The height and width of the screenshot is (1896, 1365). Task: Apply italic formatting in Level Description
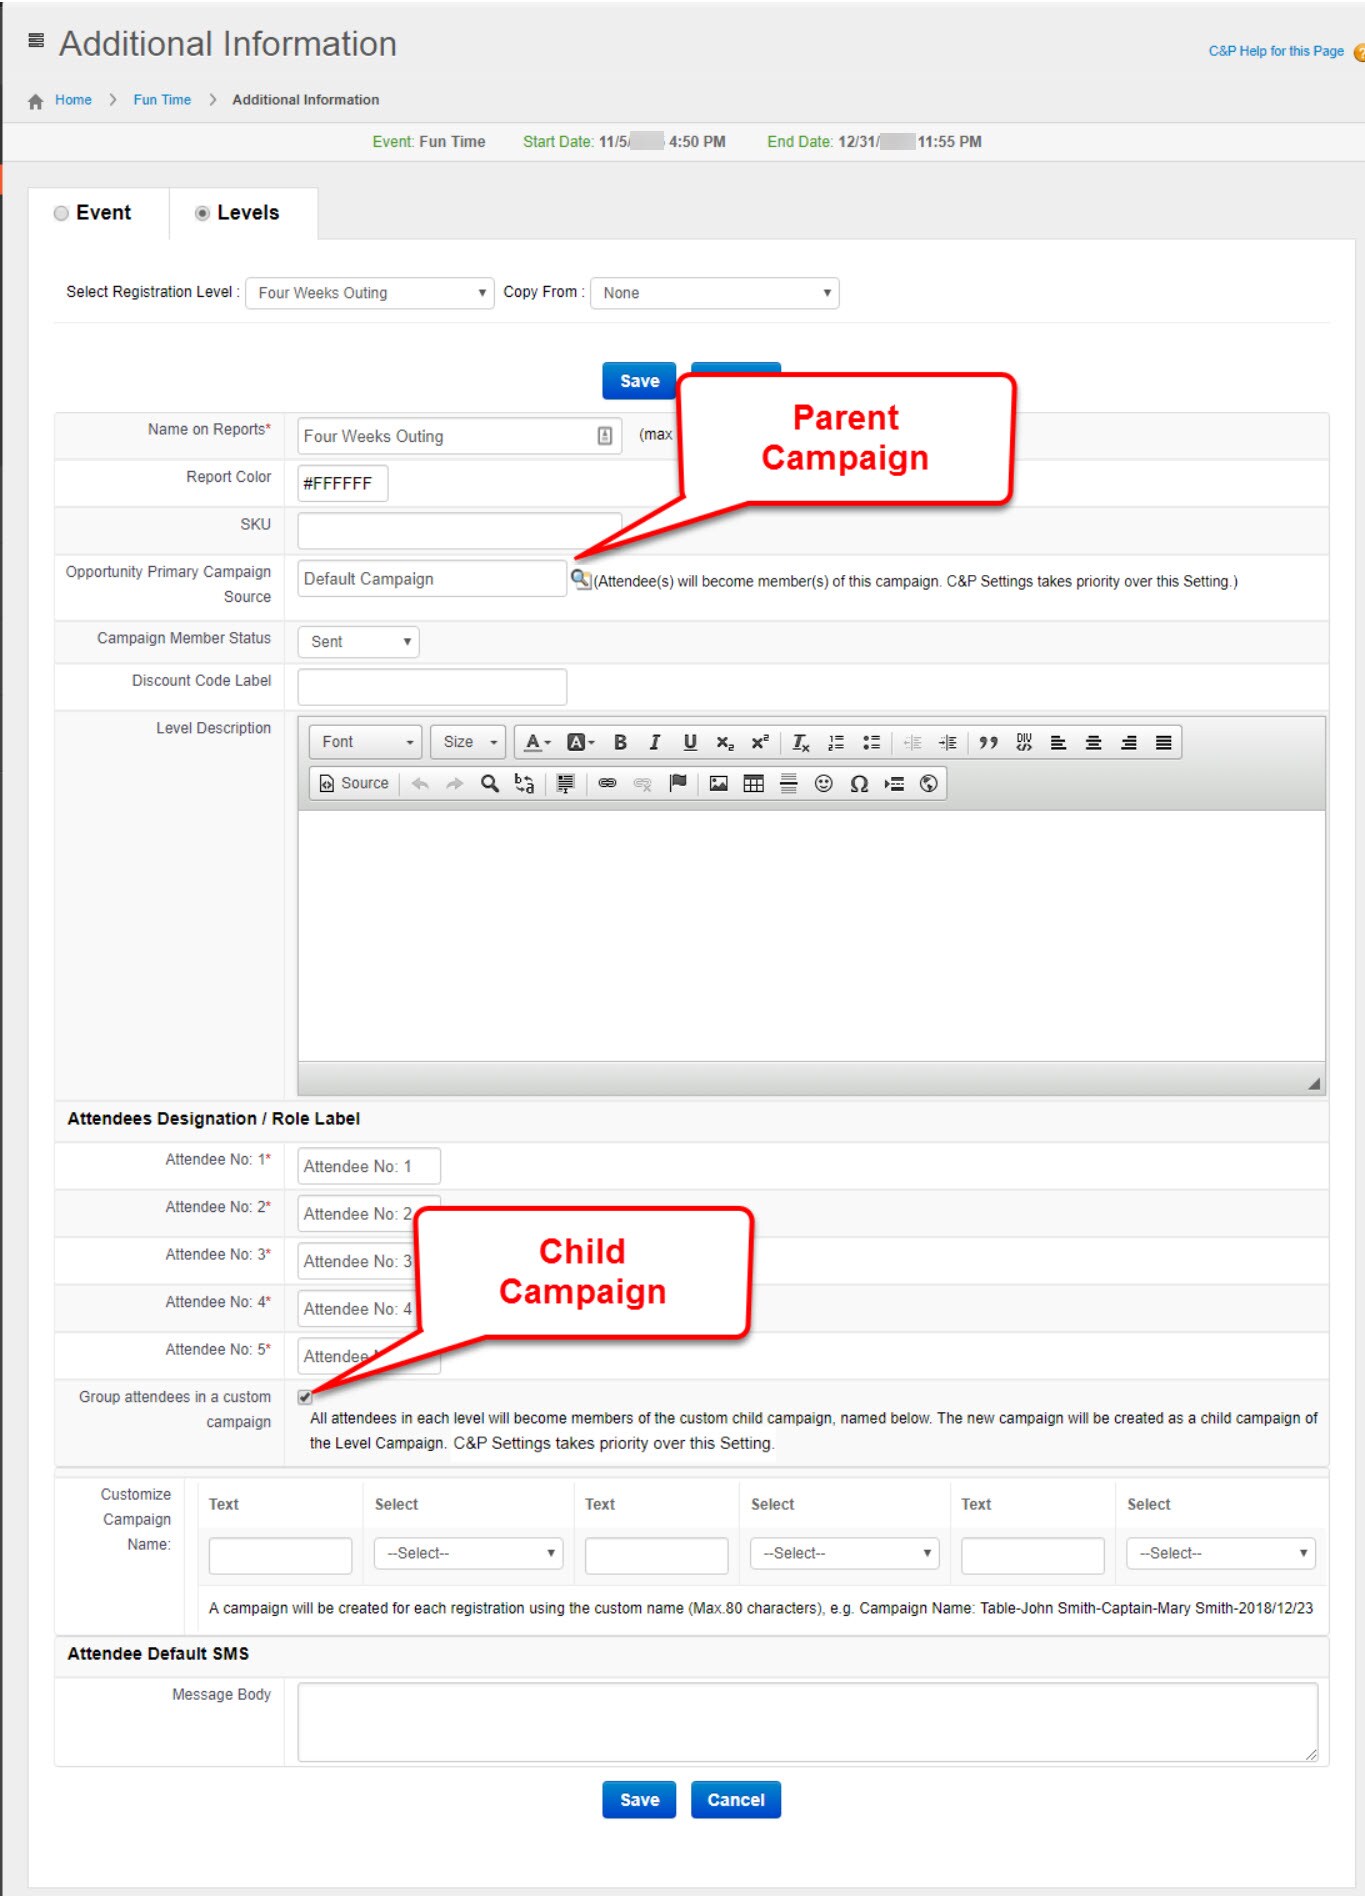655,742
